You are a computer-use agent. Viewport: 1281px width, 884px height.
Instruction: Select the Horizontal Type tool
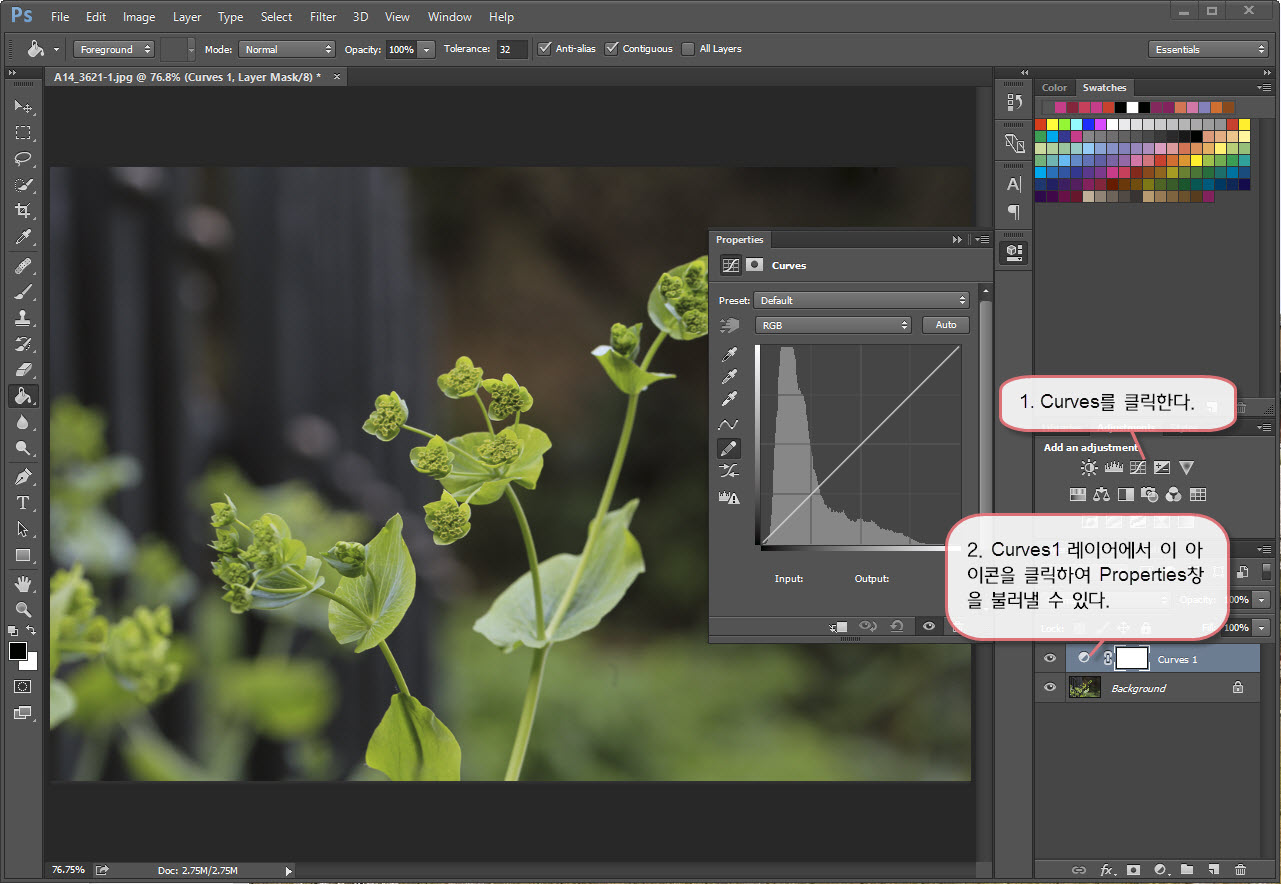23,503
